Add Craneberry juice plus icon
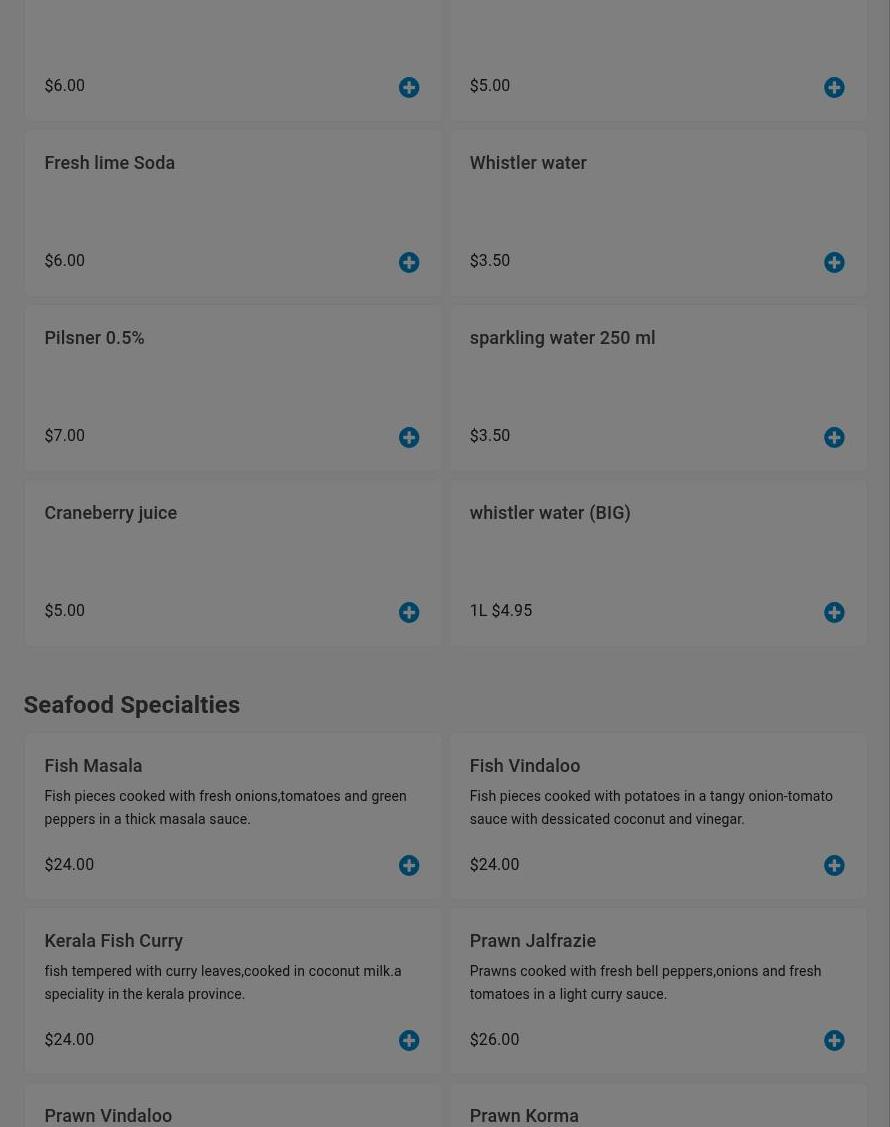 409,612
